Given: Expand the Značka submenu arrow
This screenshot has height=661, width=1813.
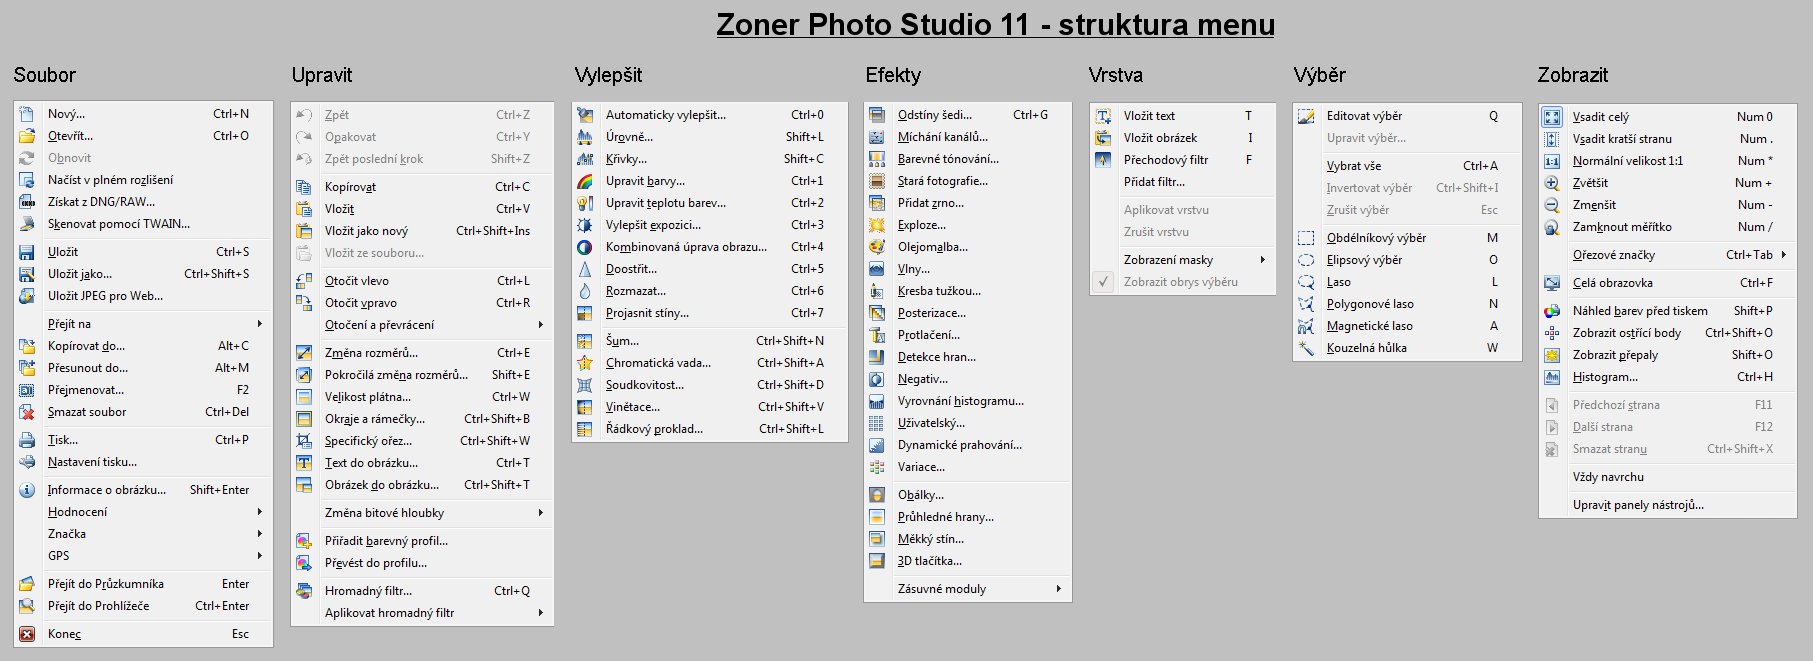Looking at the screenshot, I should pyautogui.click(x=260, y=534).
